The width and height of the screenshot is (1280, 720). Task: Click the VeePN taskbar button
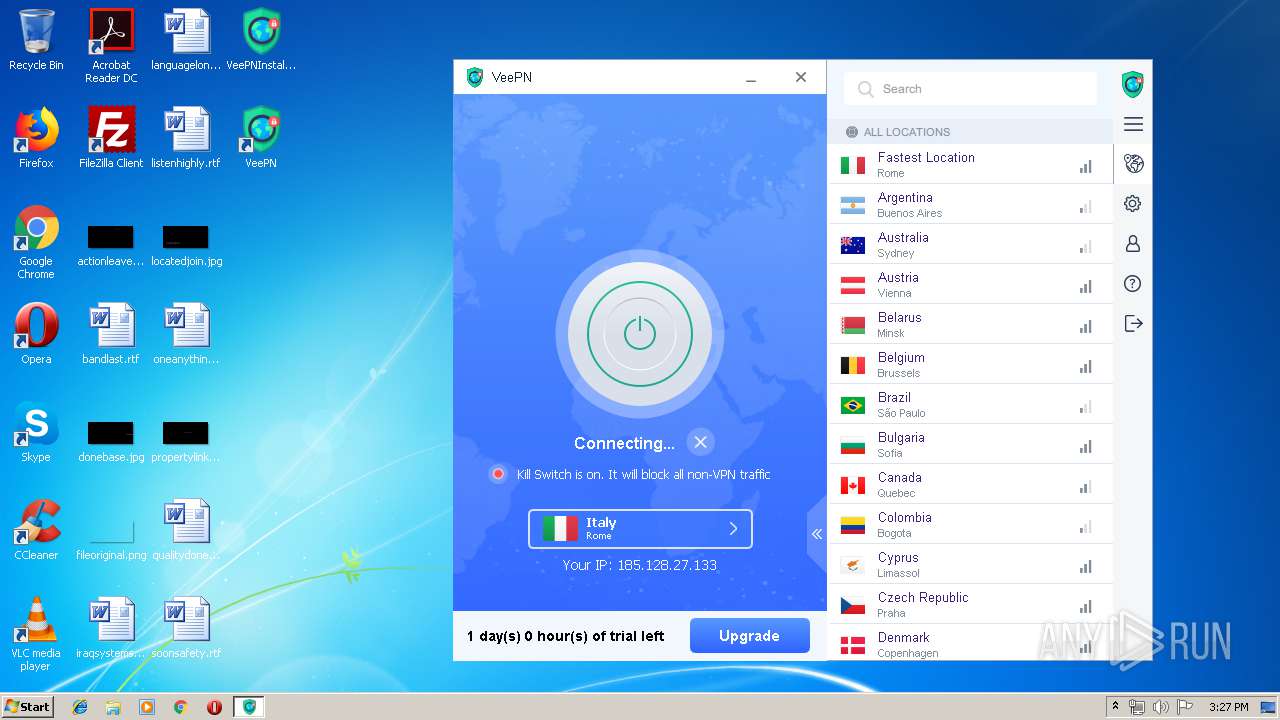[249, 707]
